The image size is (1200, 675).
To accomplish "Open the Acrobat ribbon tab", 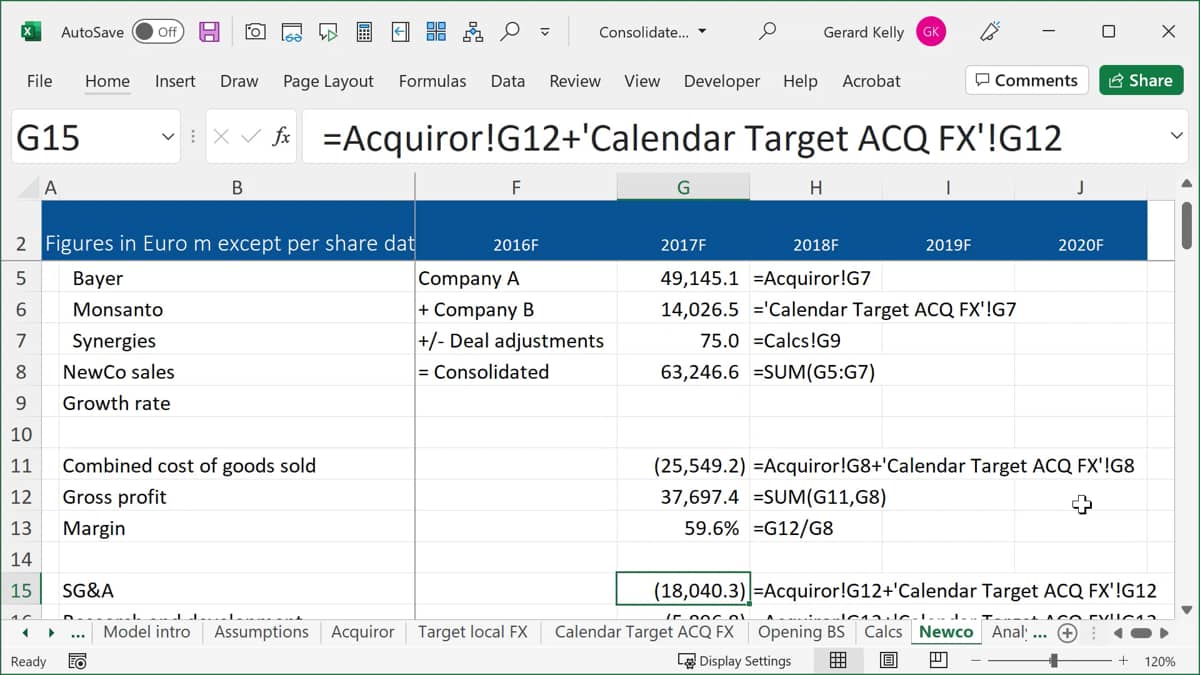I will pyautogui.click(x=871, y=81).
